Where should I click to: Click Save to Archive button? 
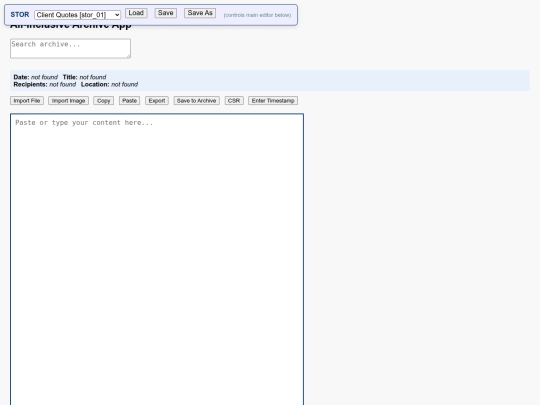pyautogui.click(x=196, y=101)
